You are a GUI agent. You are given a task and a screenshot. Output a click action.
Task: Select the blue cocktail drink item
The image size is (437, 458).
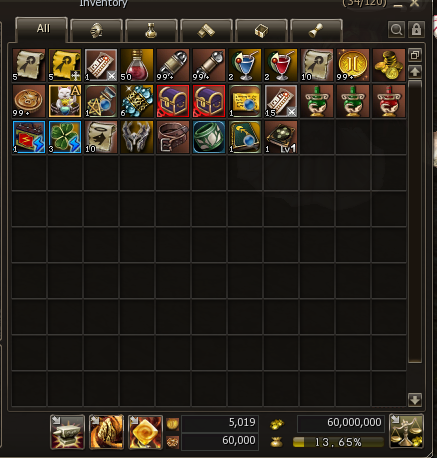tap(245, 65)
